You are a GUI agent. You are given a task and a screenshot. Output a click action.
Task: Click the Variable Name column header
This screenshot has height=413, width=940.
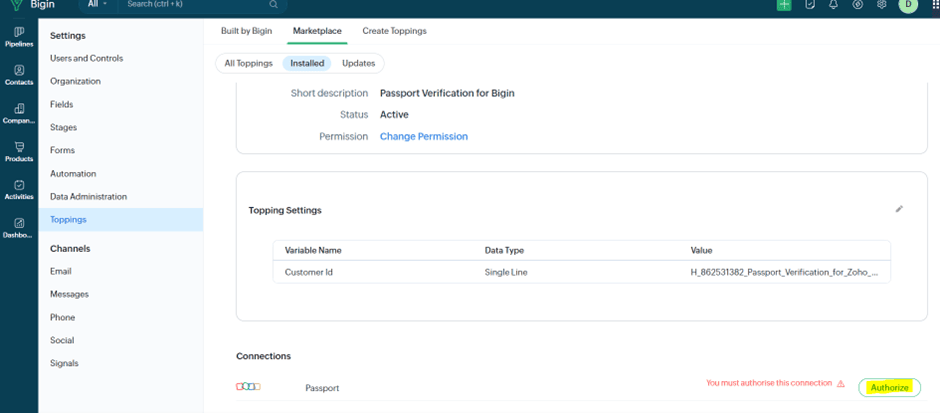(313, 251)
